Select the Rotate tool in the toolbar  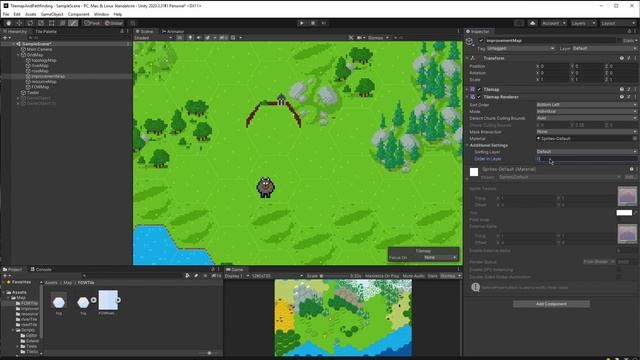30,23
